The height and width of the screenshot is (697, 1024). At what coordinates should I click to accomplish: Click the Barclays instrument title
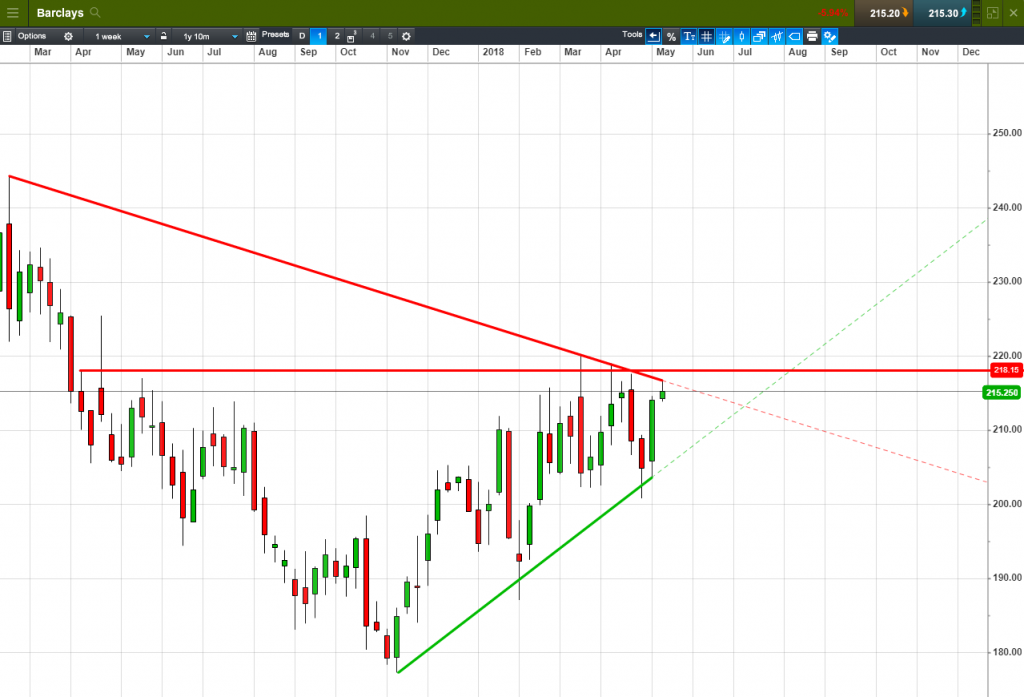point(60,13)
